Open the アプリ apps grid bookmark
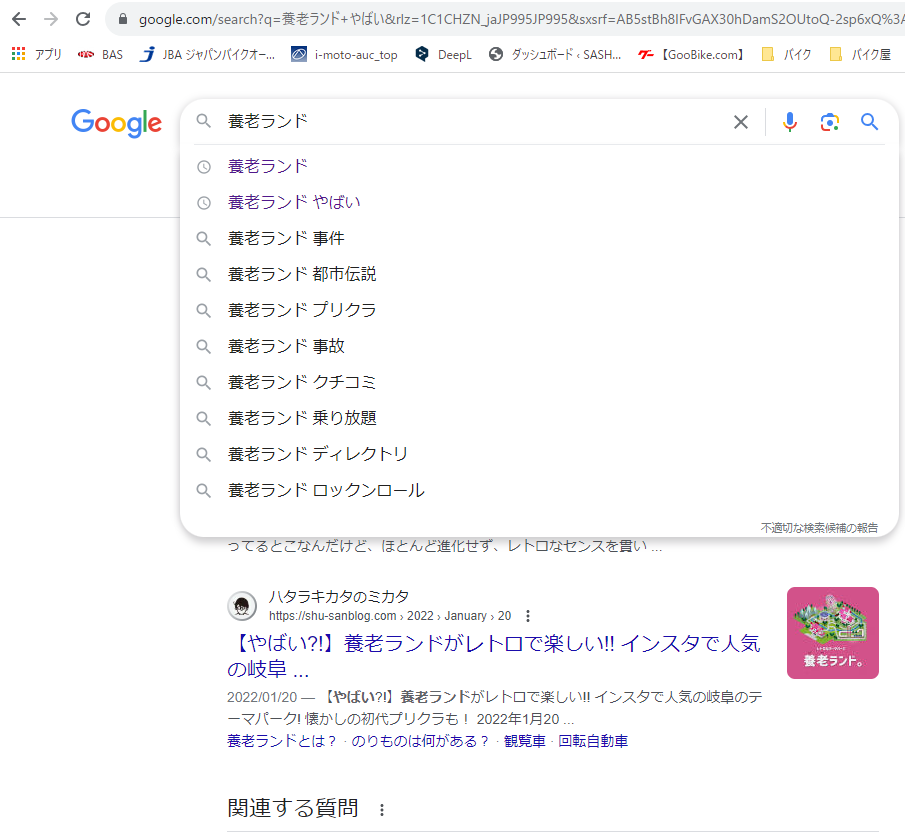This screenshot has height=833, width=905. (36, 54)
